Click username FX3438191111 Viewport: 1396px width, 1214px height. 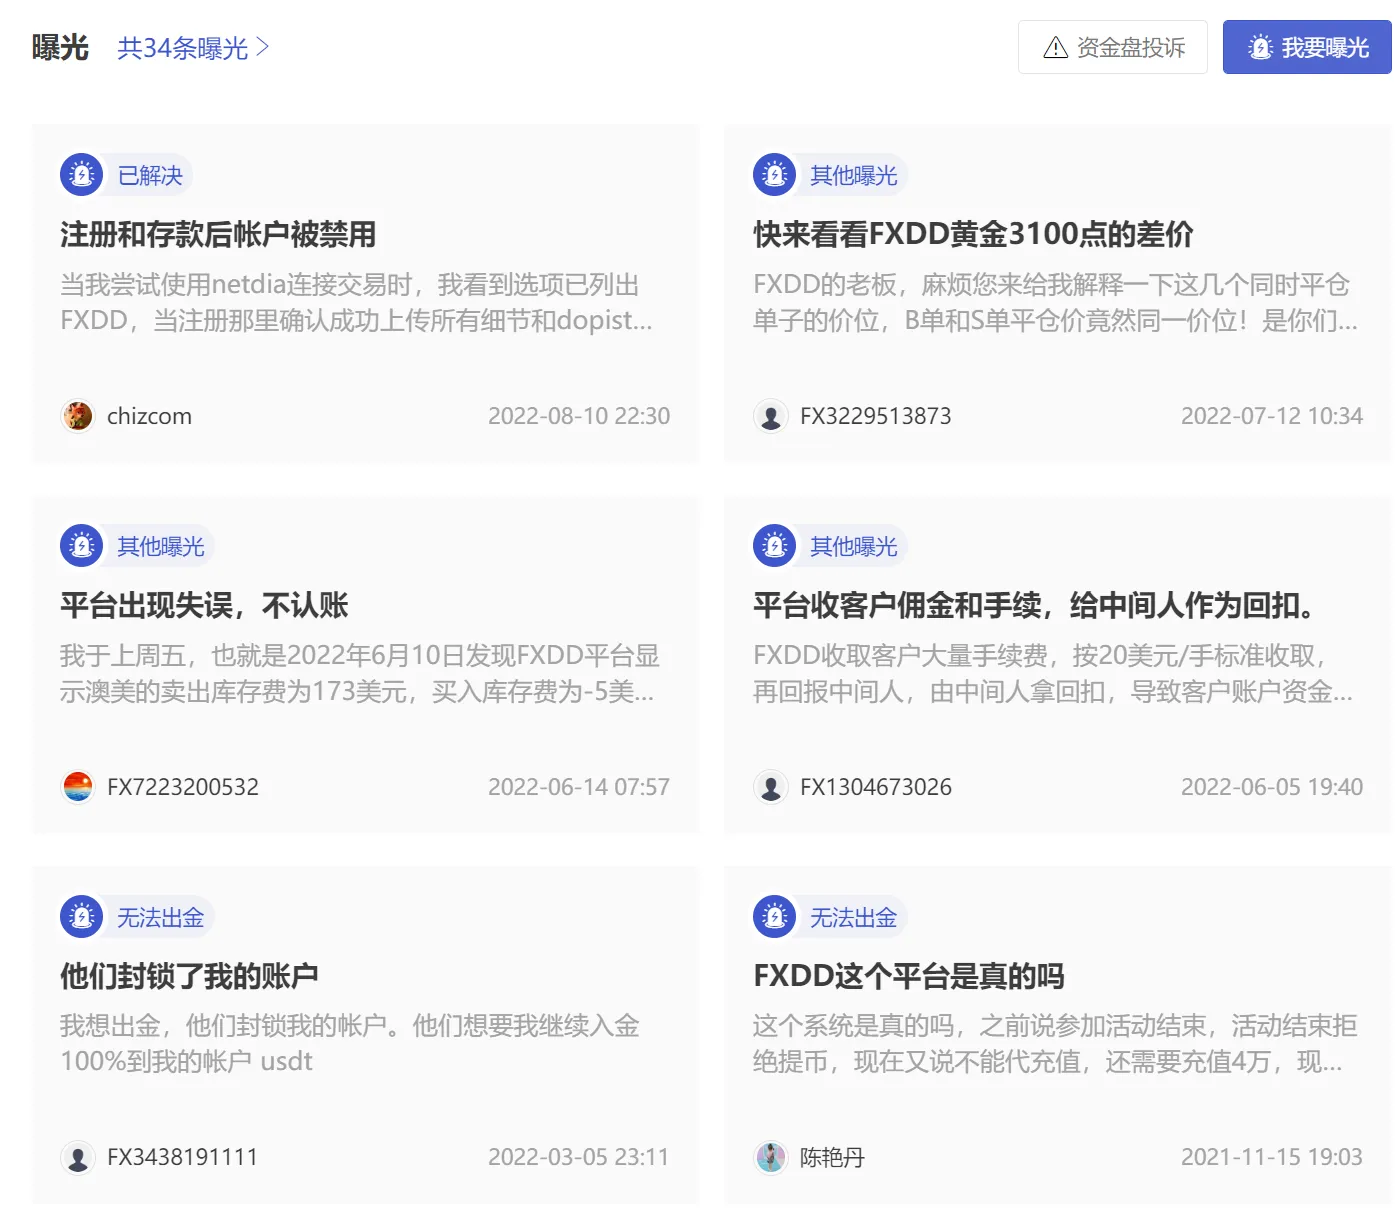coord(183,1157)
